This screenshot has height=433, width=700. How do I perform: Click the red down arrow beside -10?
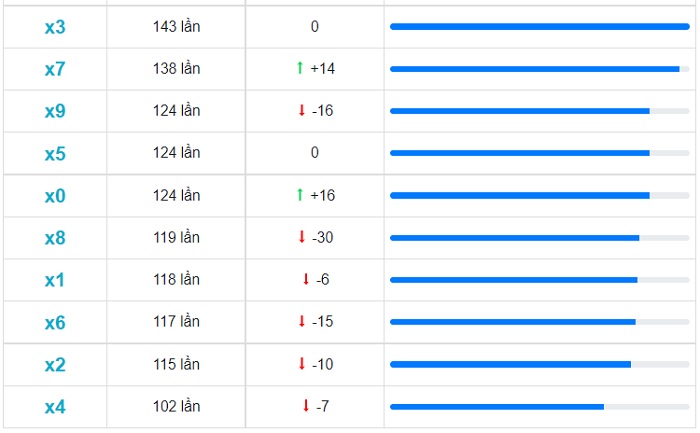(x=301, y=364)
